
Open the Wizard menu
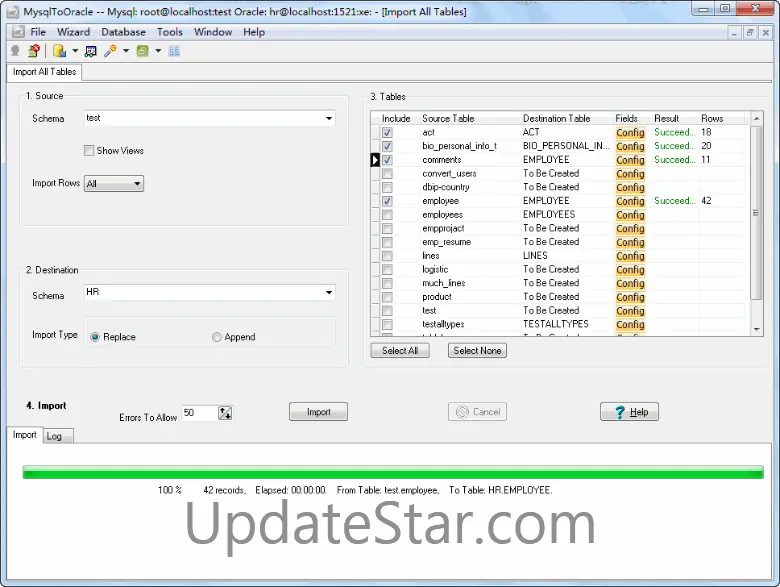[x=74, y=32]
